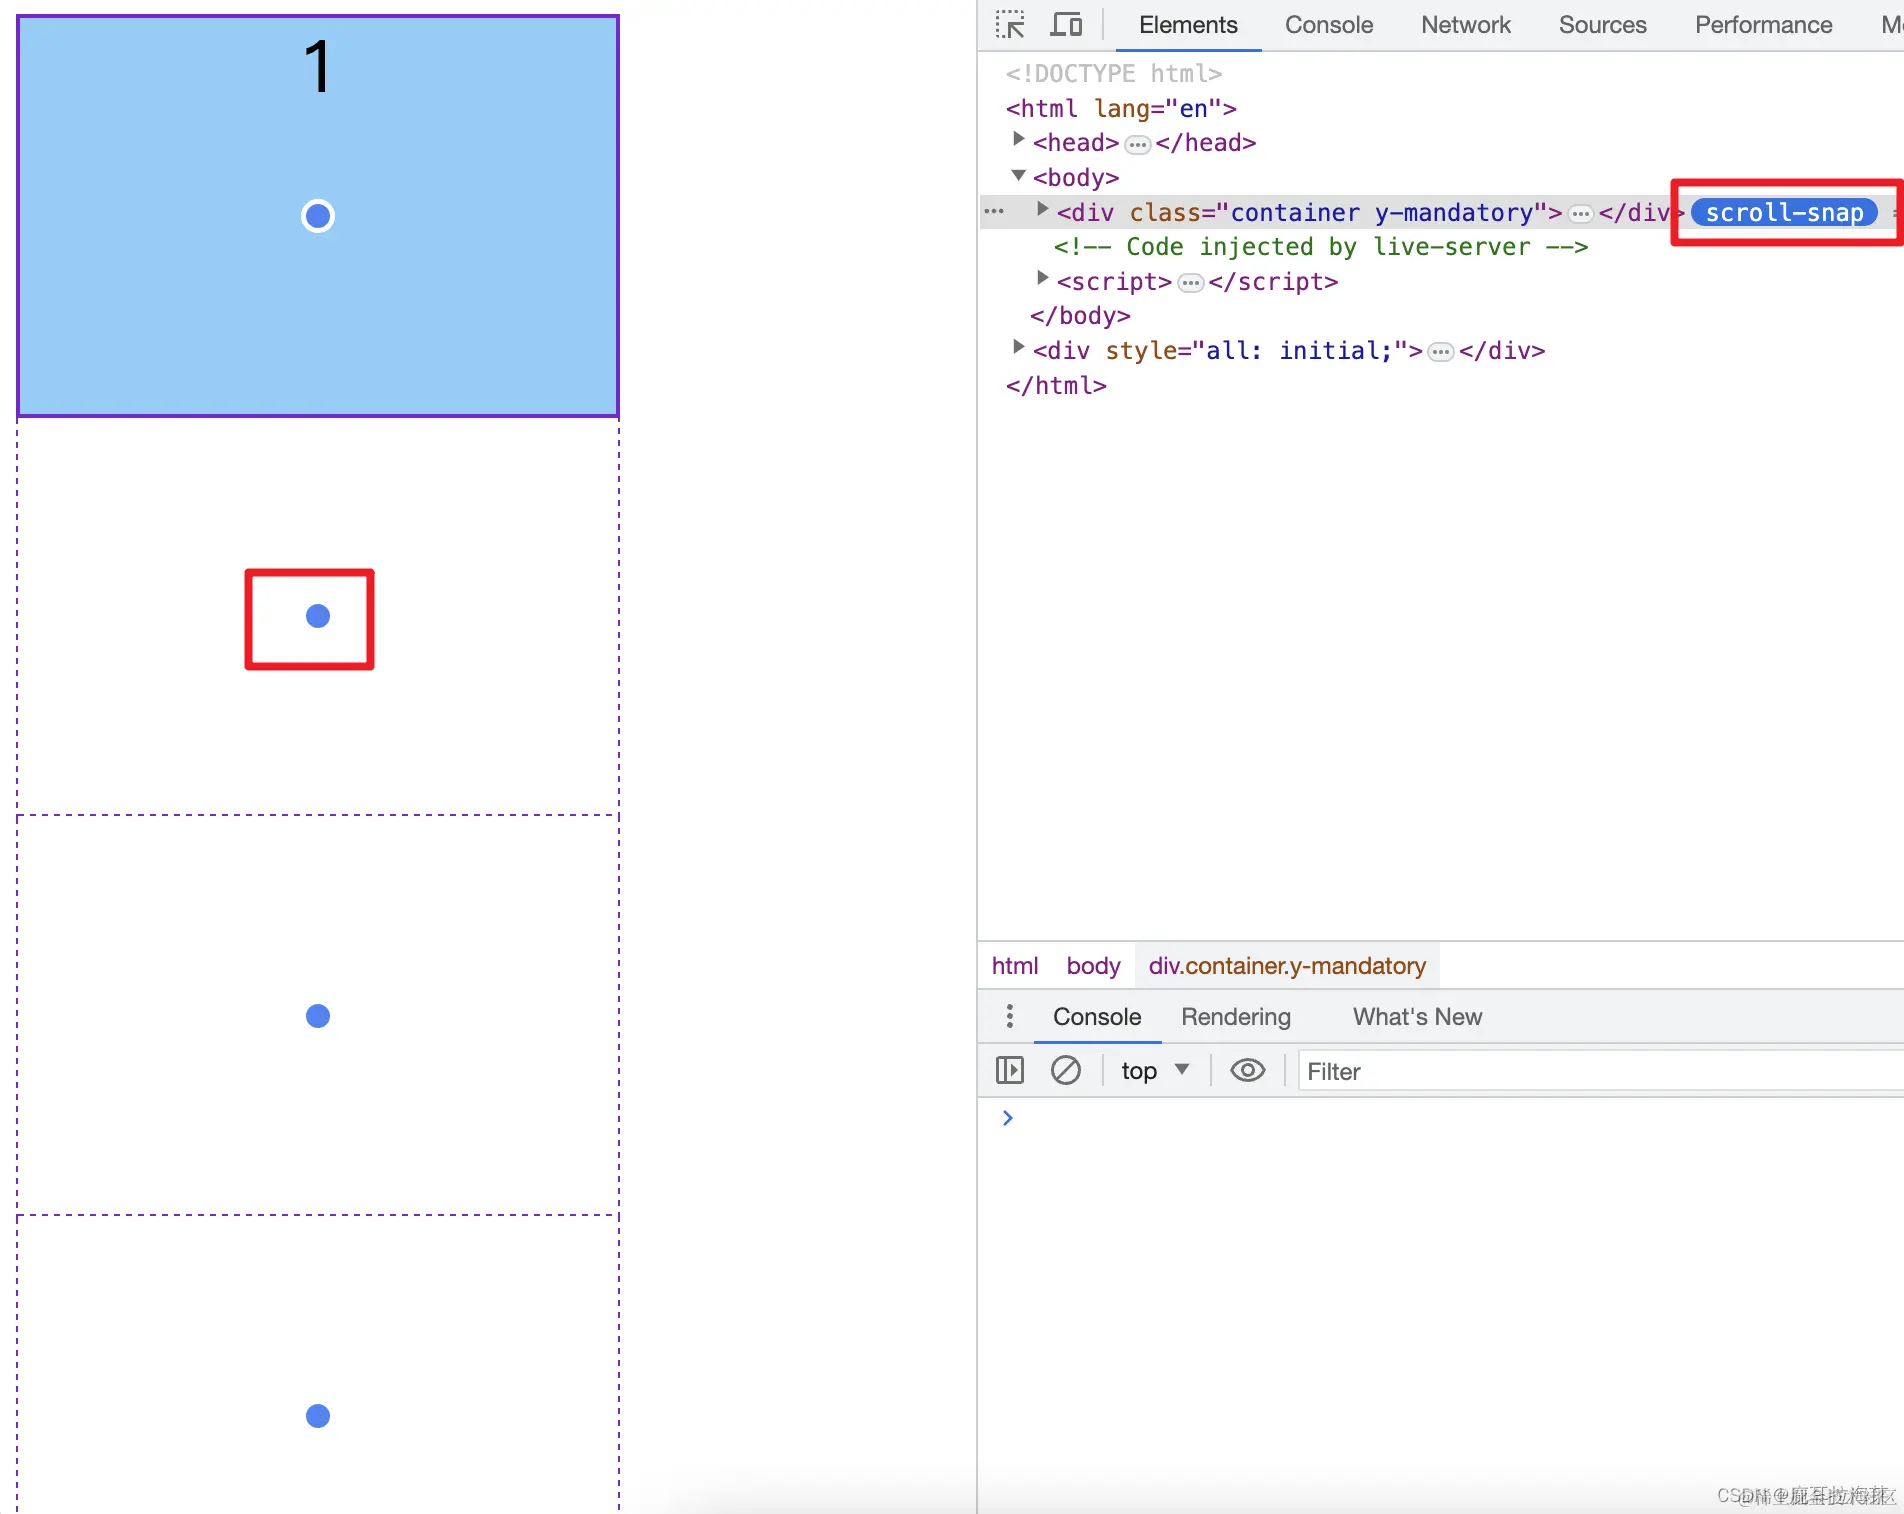Select the closing body tag line

(1080, 316)
